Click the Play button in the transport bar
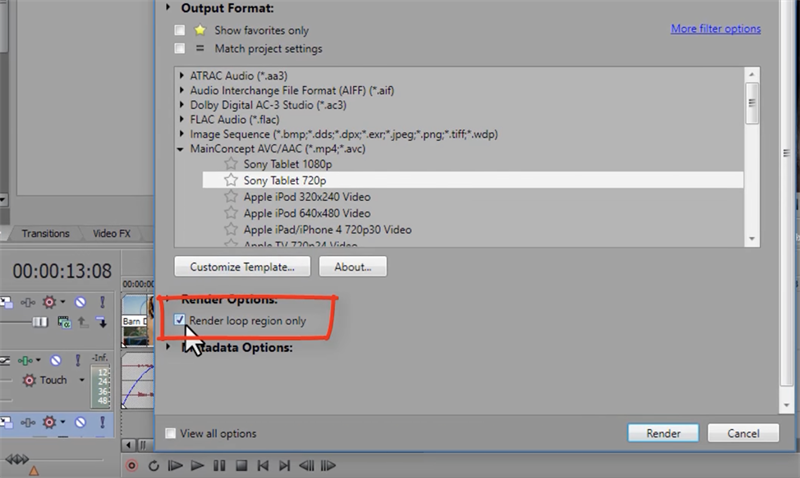Screen dimensions: 800x478 tap(197, 465)
